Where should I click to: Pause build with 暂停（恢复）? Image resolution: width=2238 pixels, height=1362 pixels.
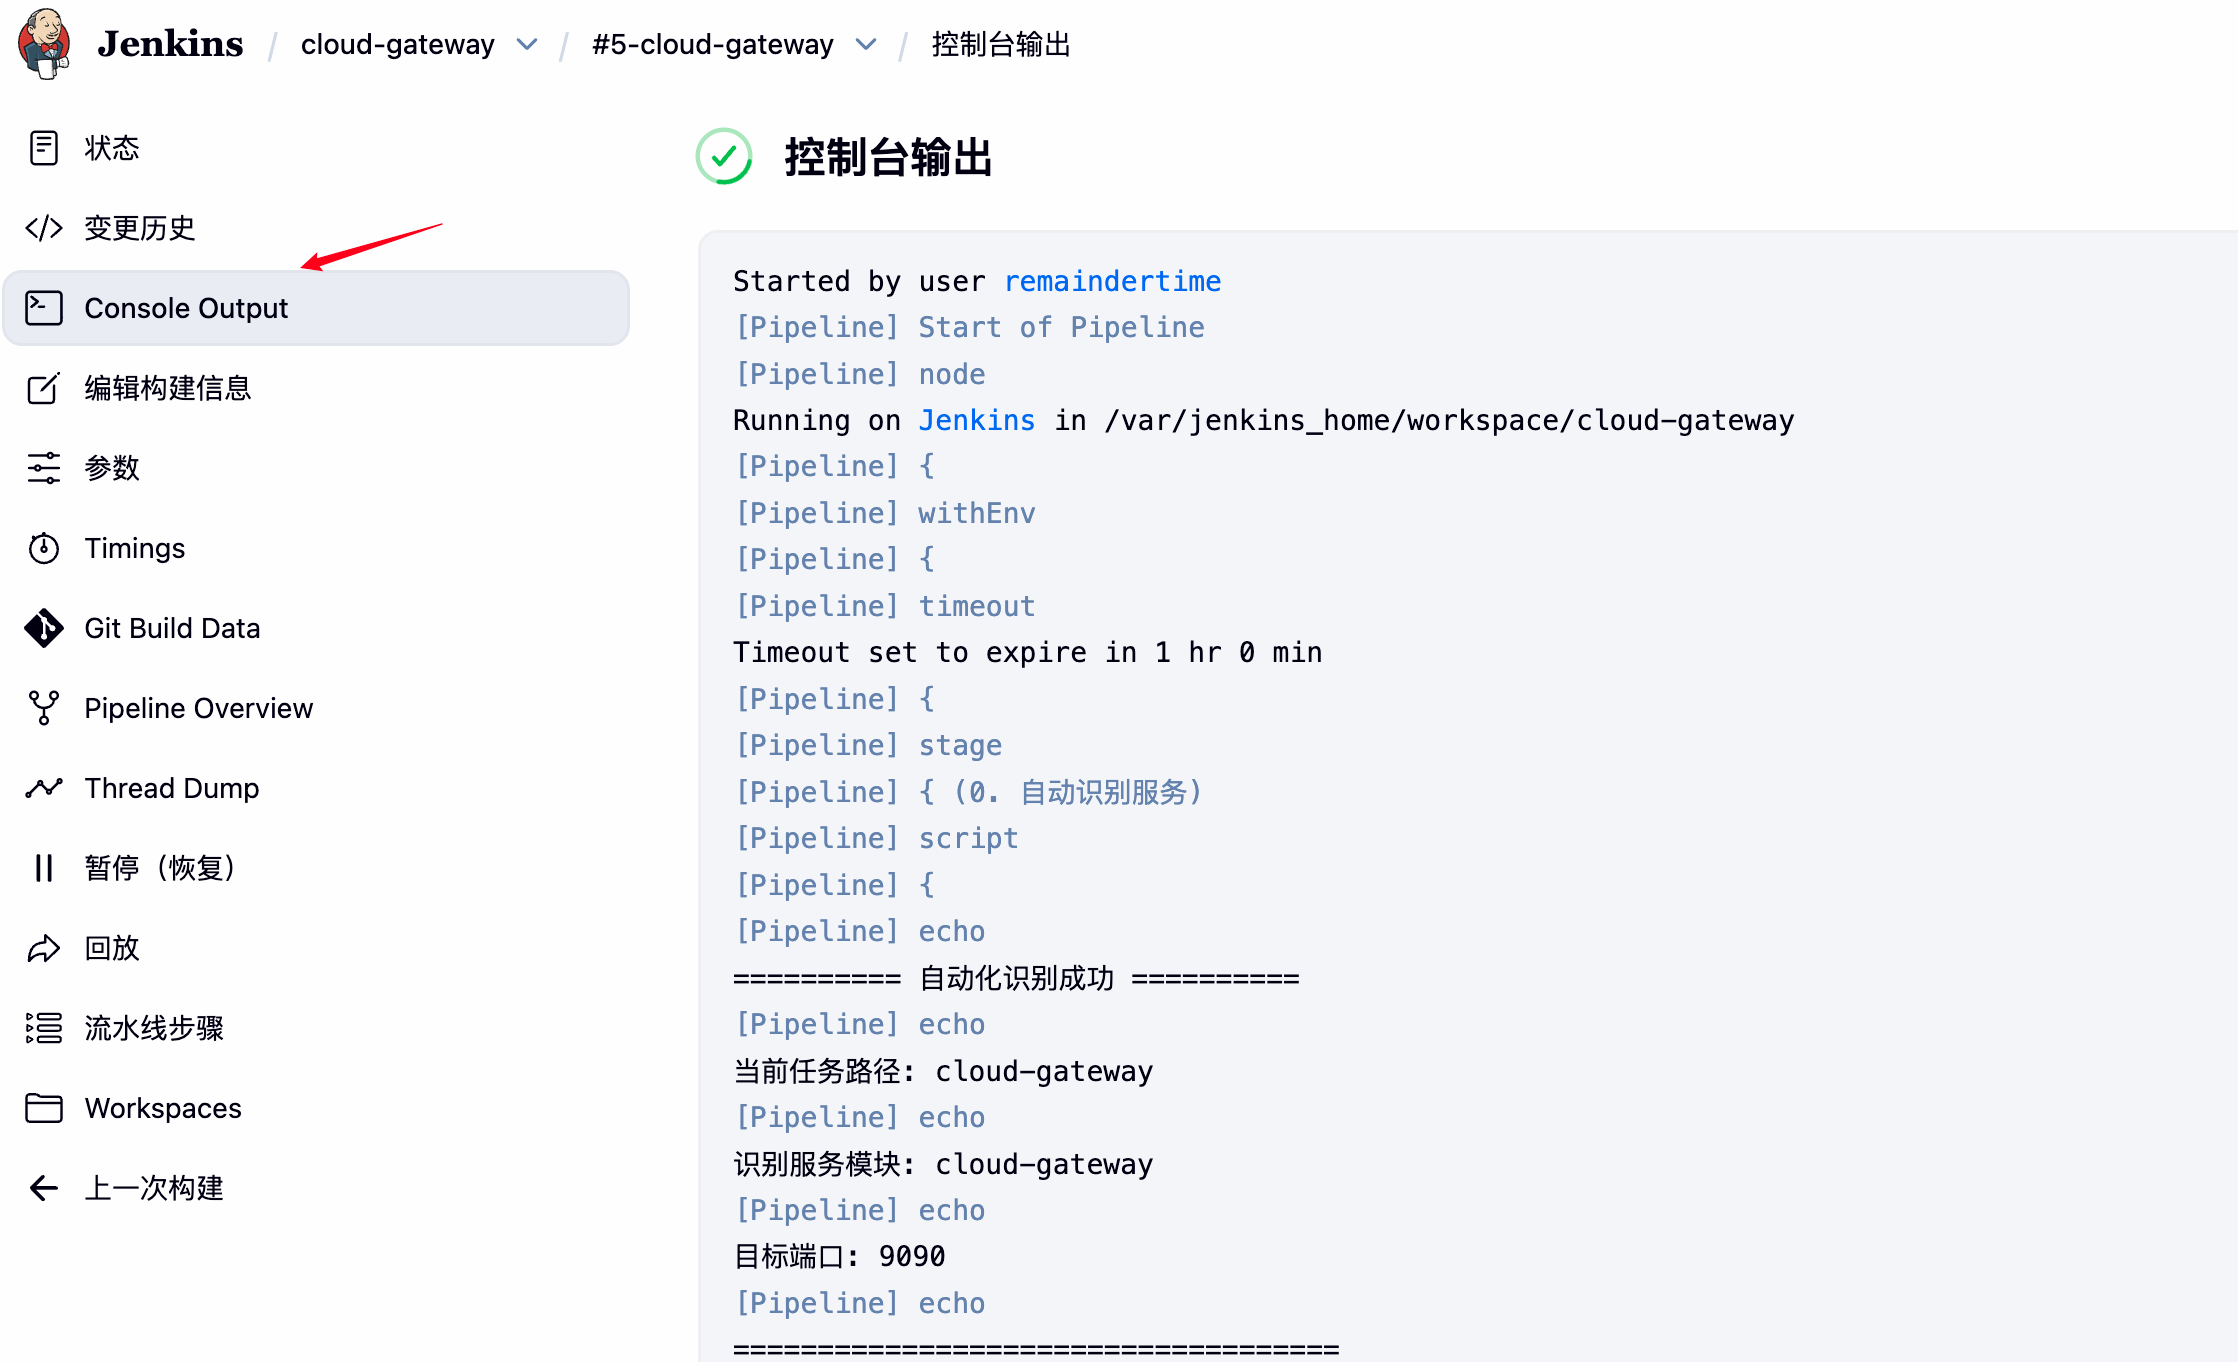pyautogui.click(x=158, y=868)
